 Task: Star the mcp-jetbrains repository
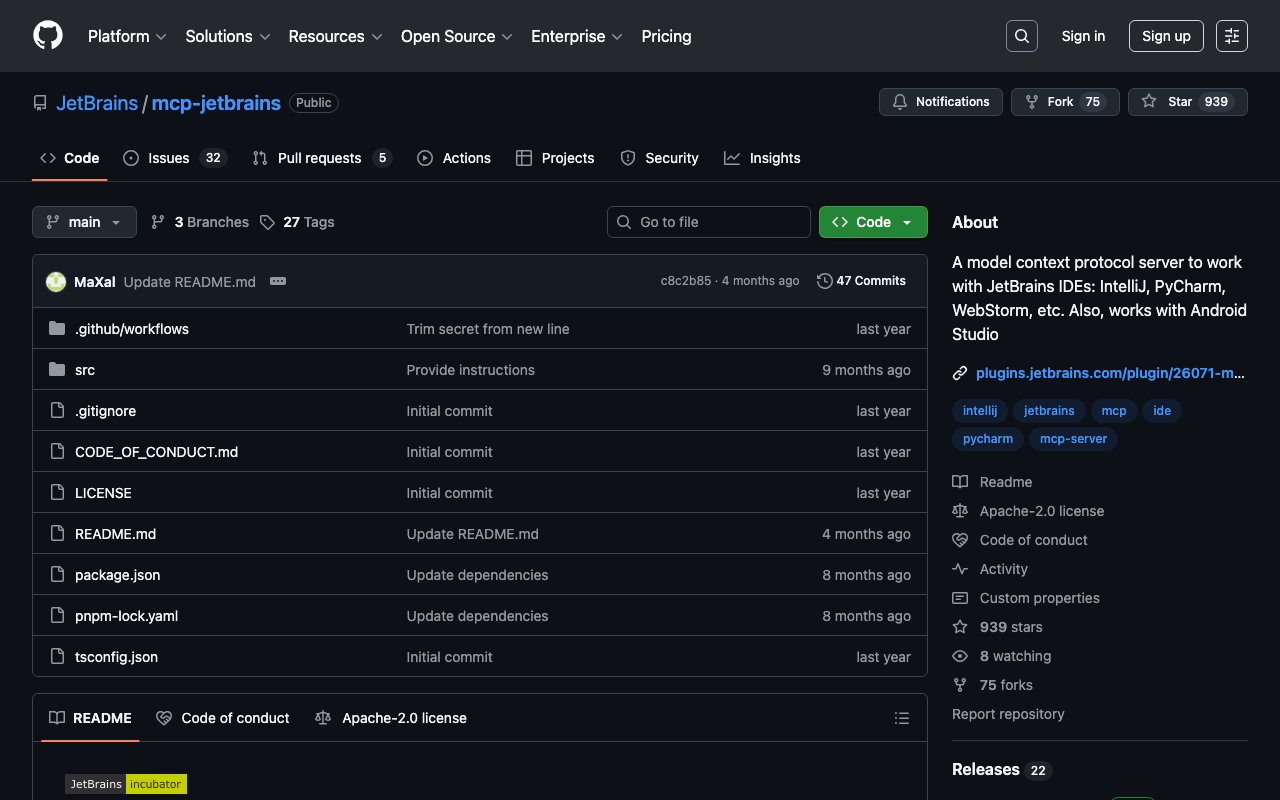[x=1187, y=102]
